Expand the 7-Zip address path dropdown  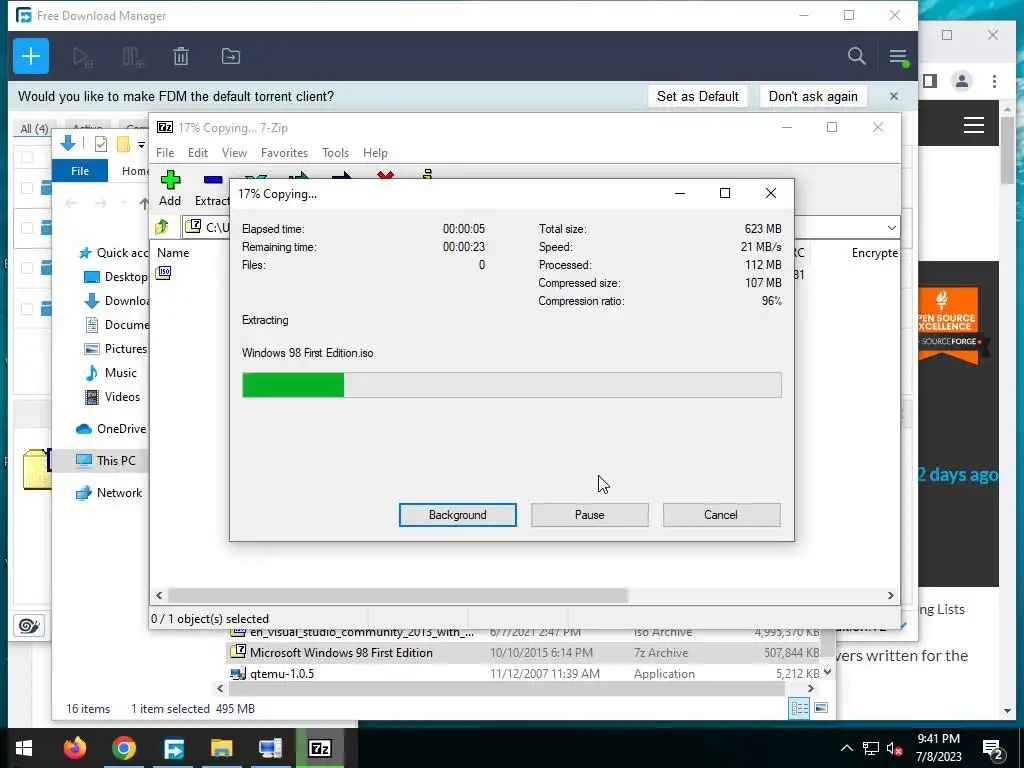tap(891, 227)
